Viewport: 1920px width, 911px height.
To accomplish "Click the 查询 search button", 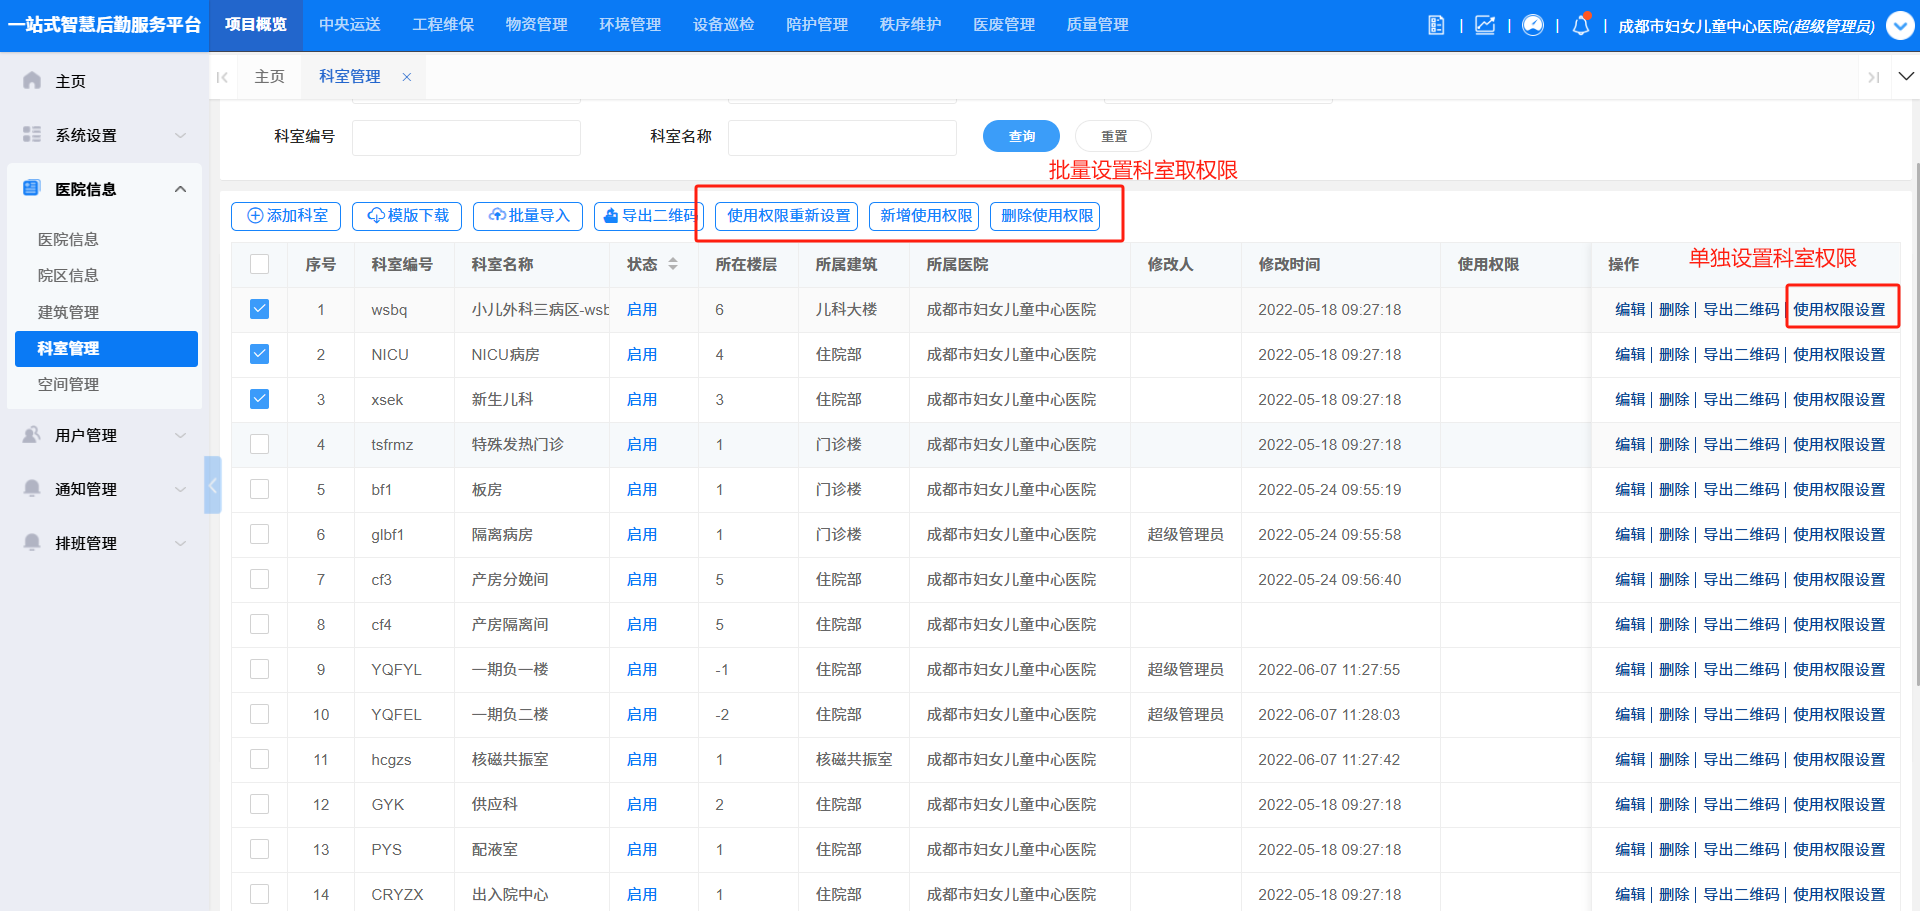I will click(x=1021, y=136).
